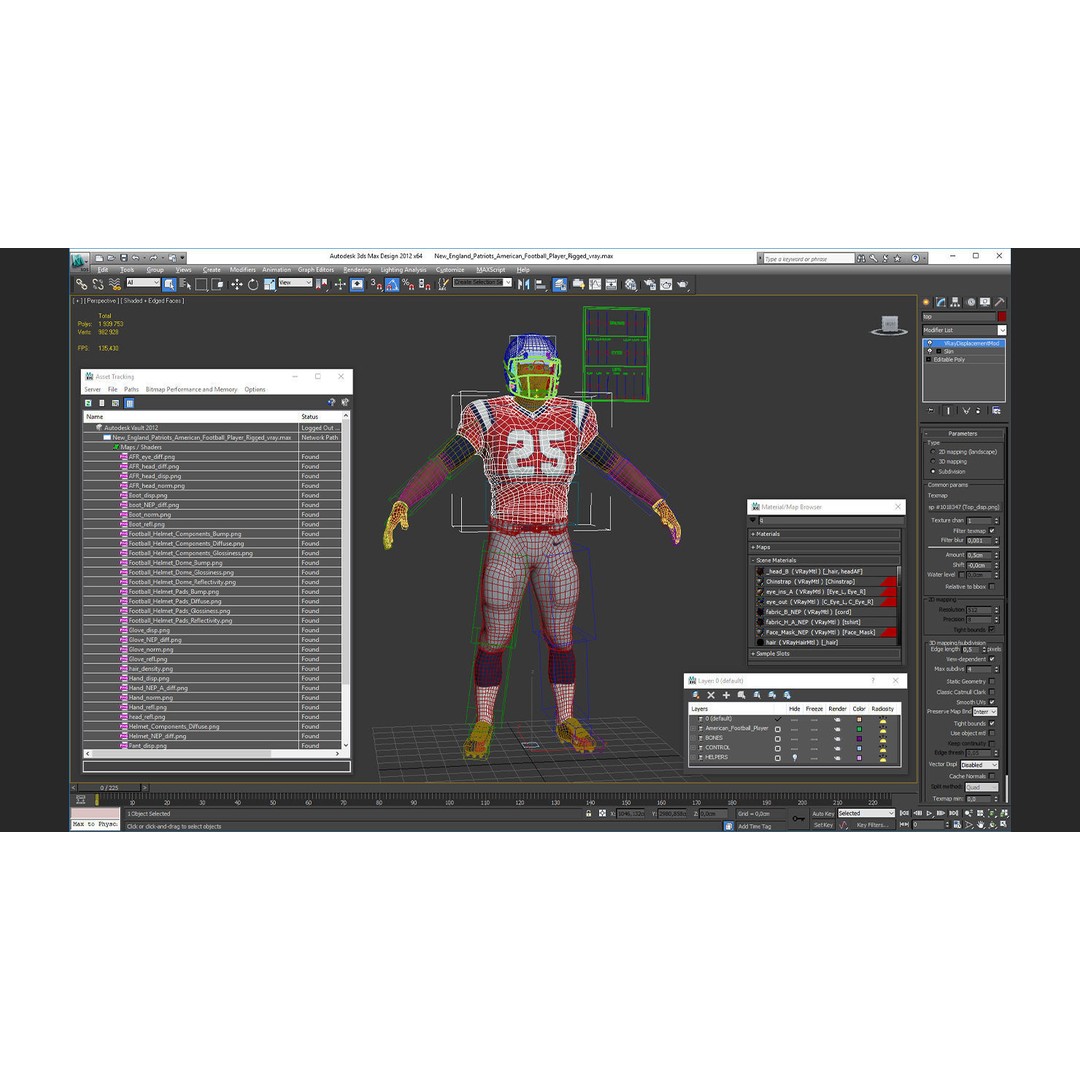Image resolution: width=1080 pixels, height=1080 pixels.
Task: Click the Mirror tool icon
Action: [x=523, y=284]
